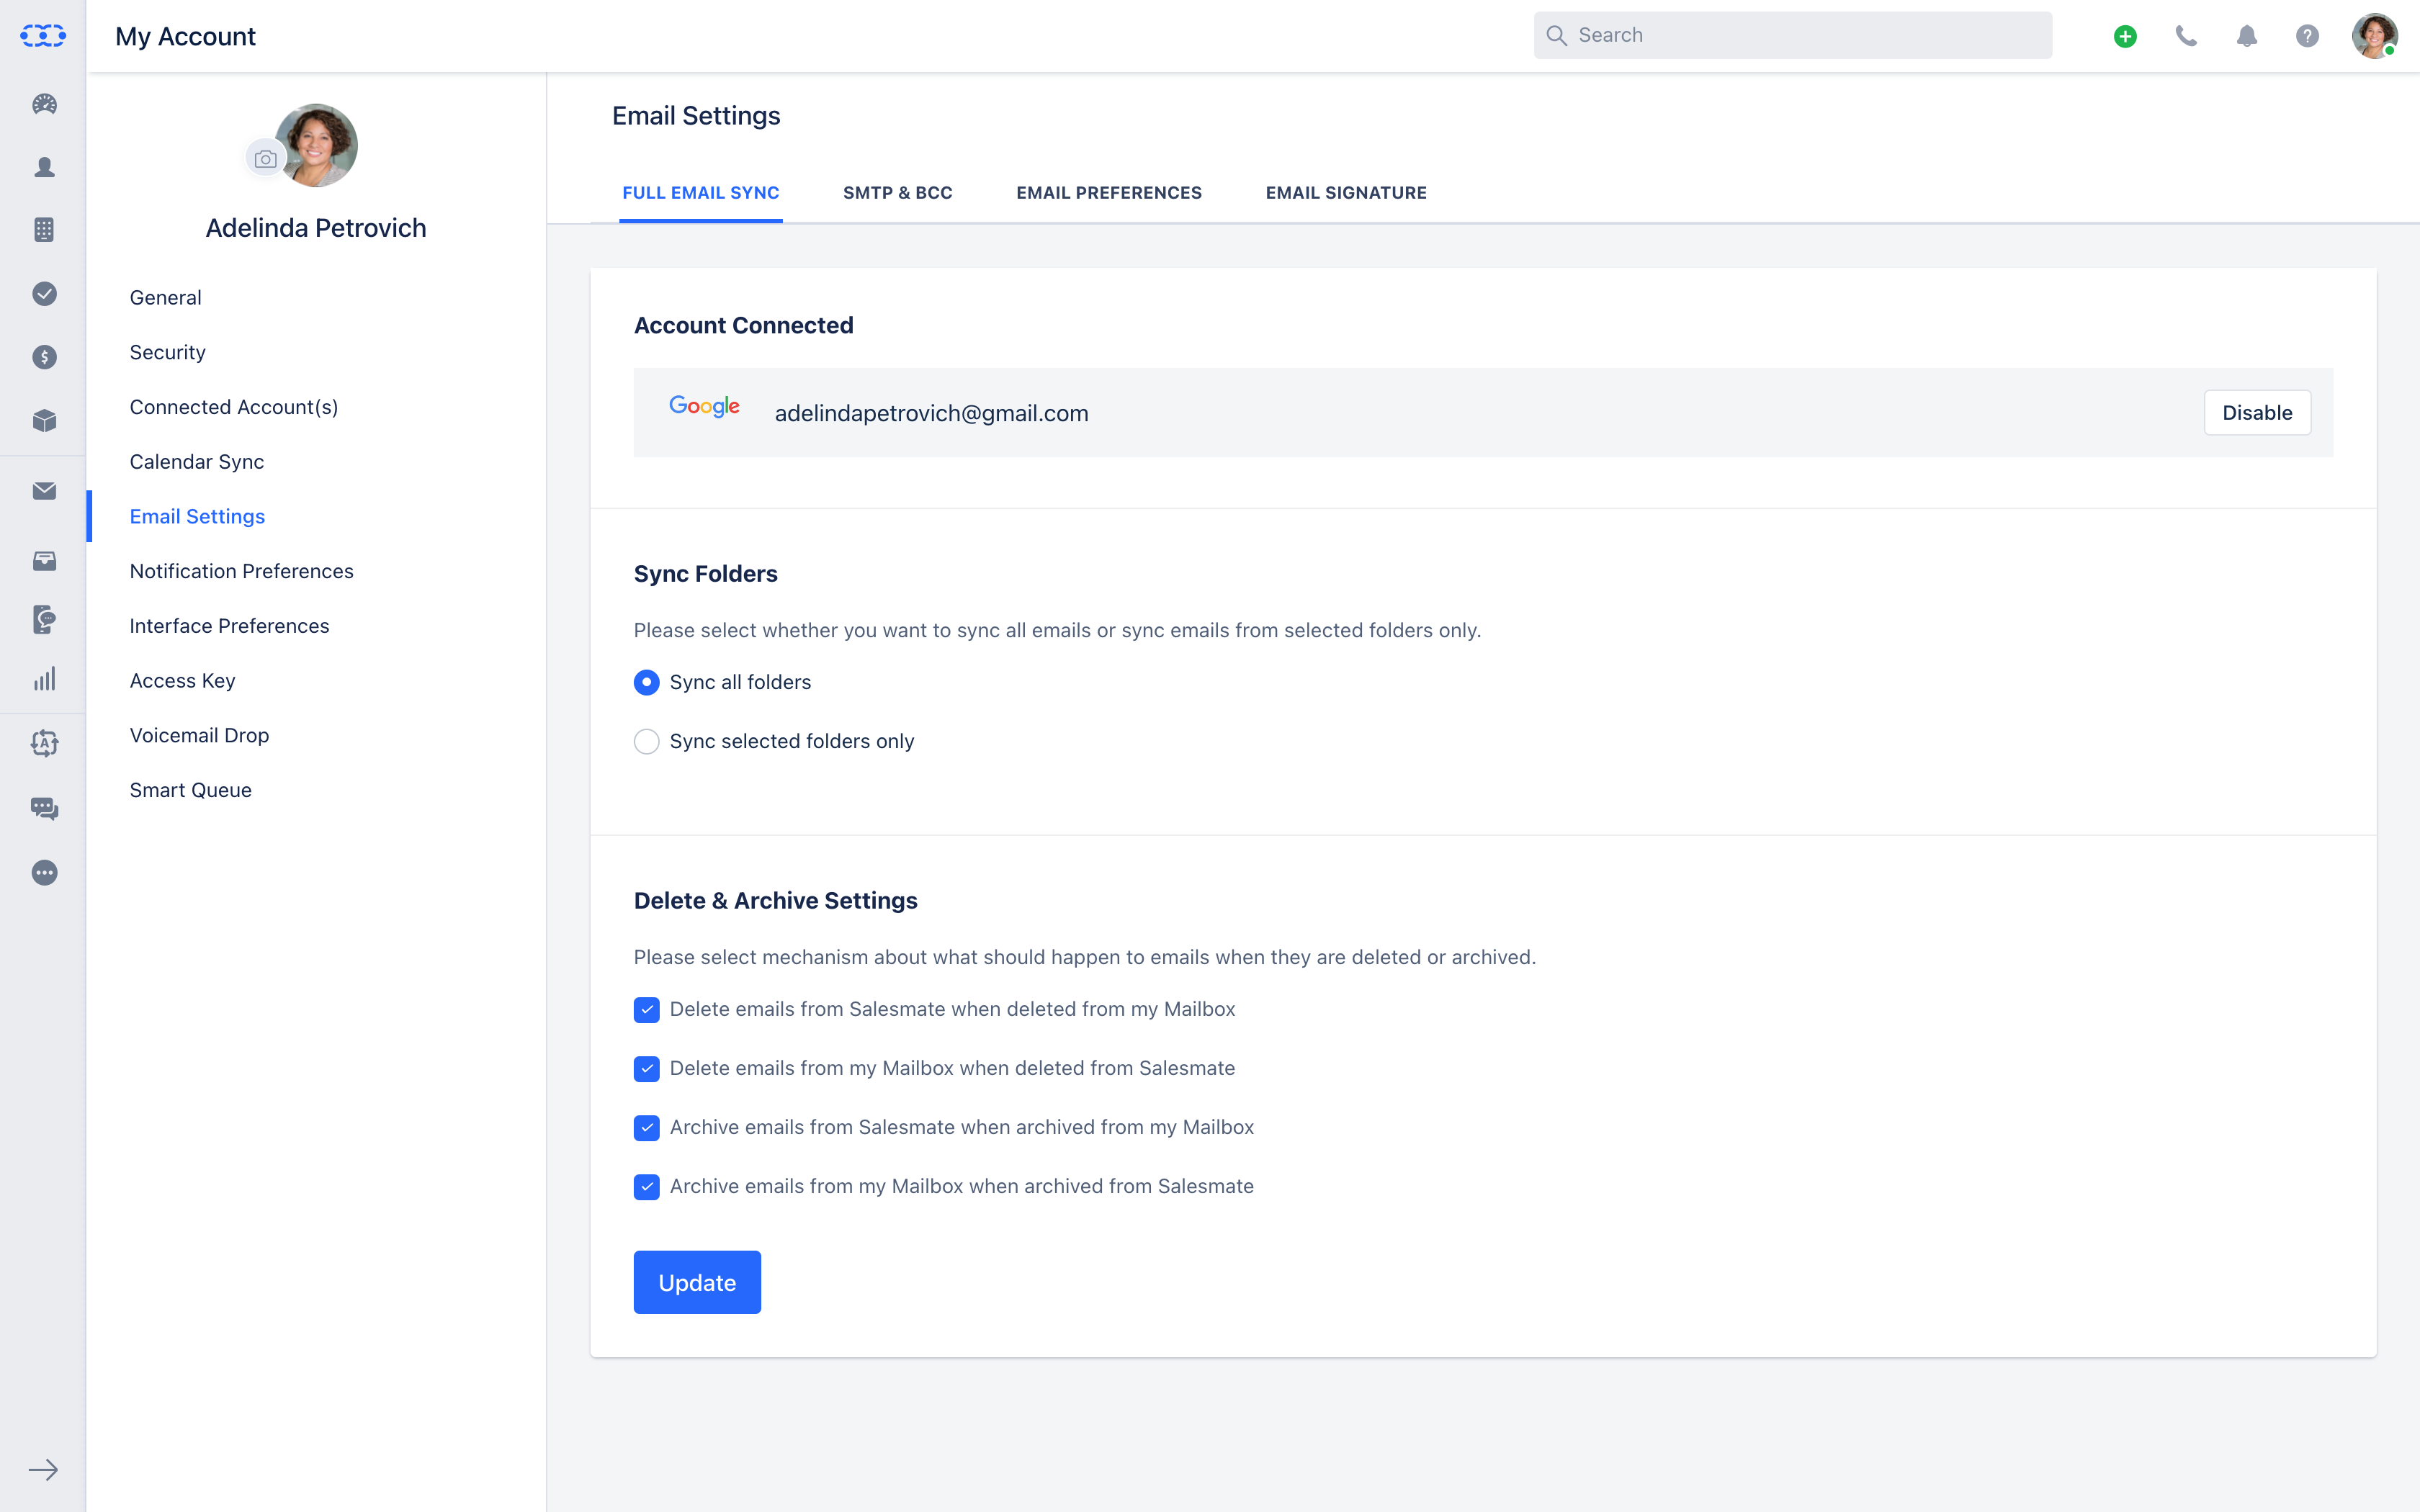Open the Email Preferences tab

pos(1109,193)
